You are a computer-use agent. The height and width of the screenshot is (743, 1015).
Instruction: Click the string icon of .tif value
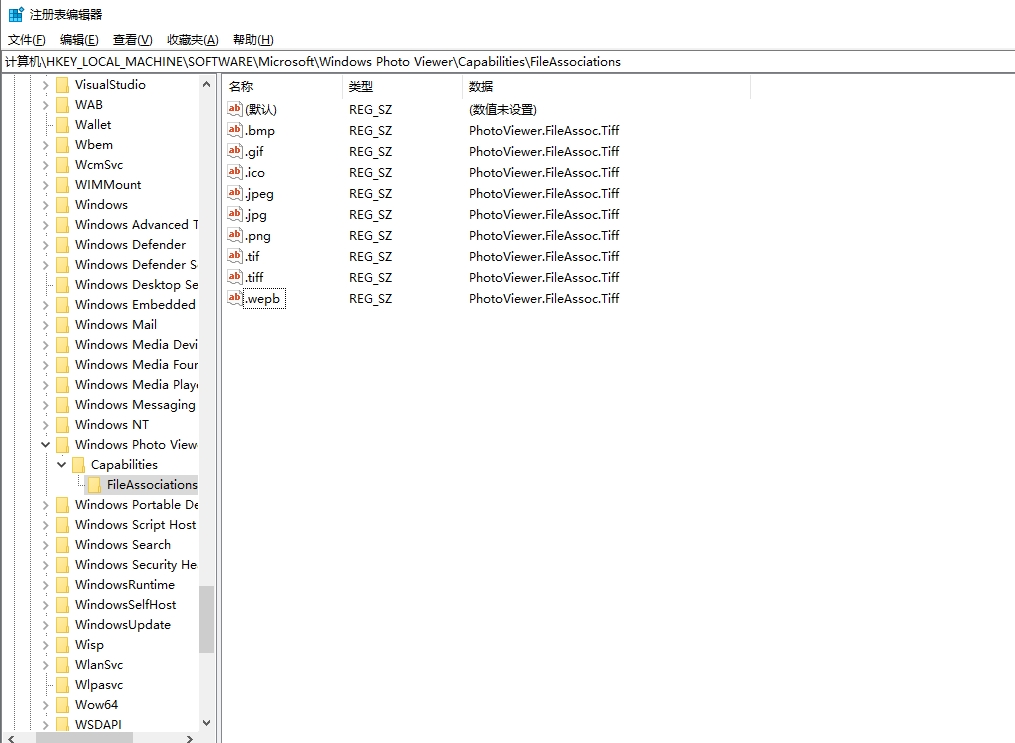[x=234, y=256]
